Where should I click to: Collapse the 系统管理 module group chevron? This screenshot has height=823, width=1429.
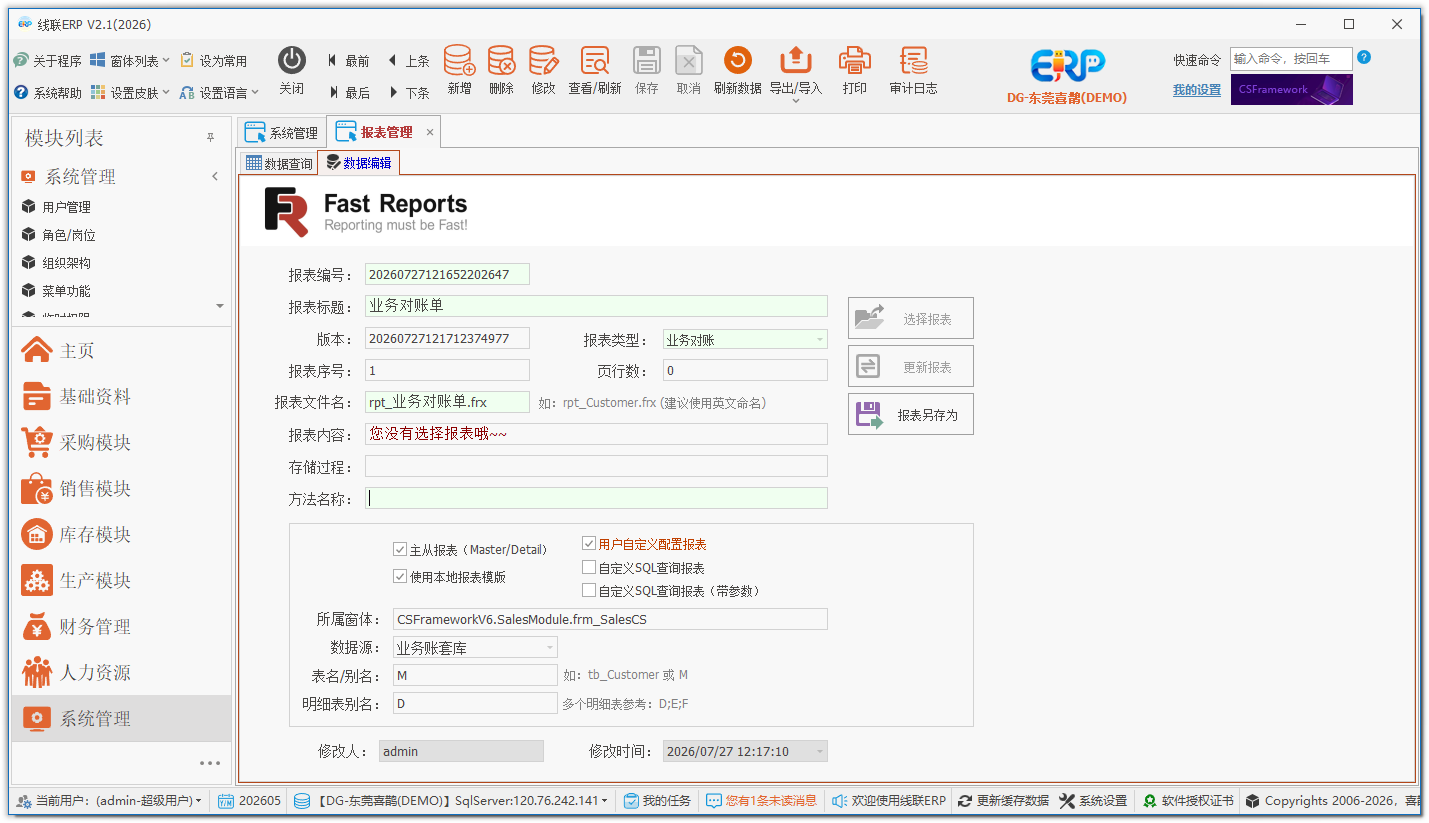[215, 177]
